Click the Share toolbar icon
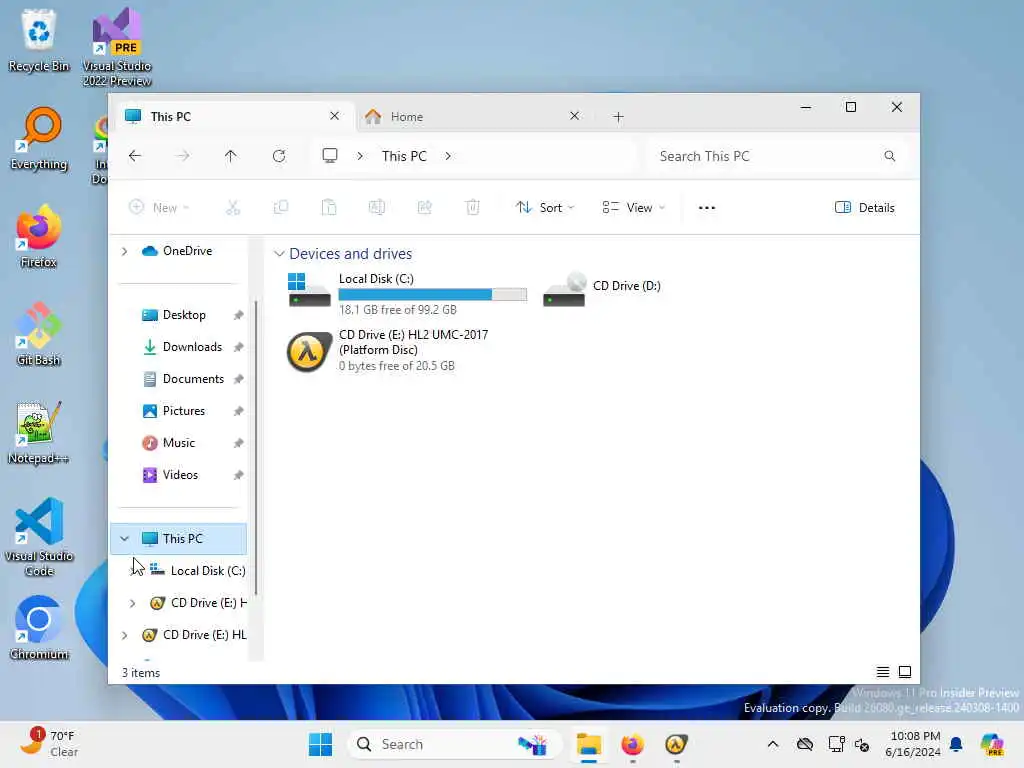 click(424, 208)
